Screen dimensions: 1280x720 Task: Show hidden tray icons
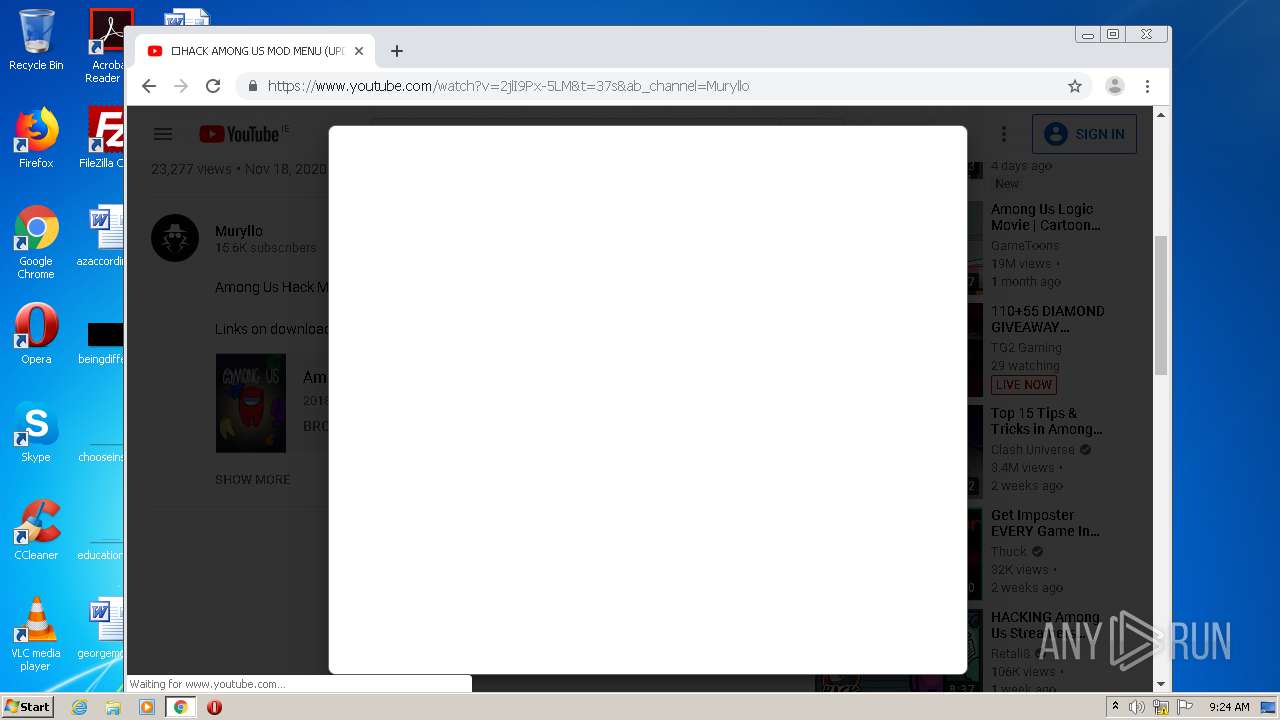[1115, 707]
